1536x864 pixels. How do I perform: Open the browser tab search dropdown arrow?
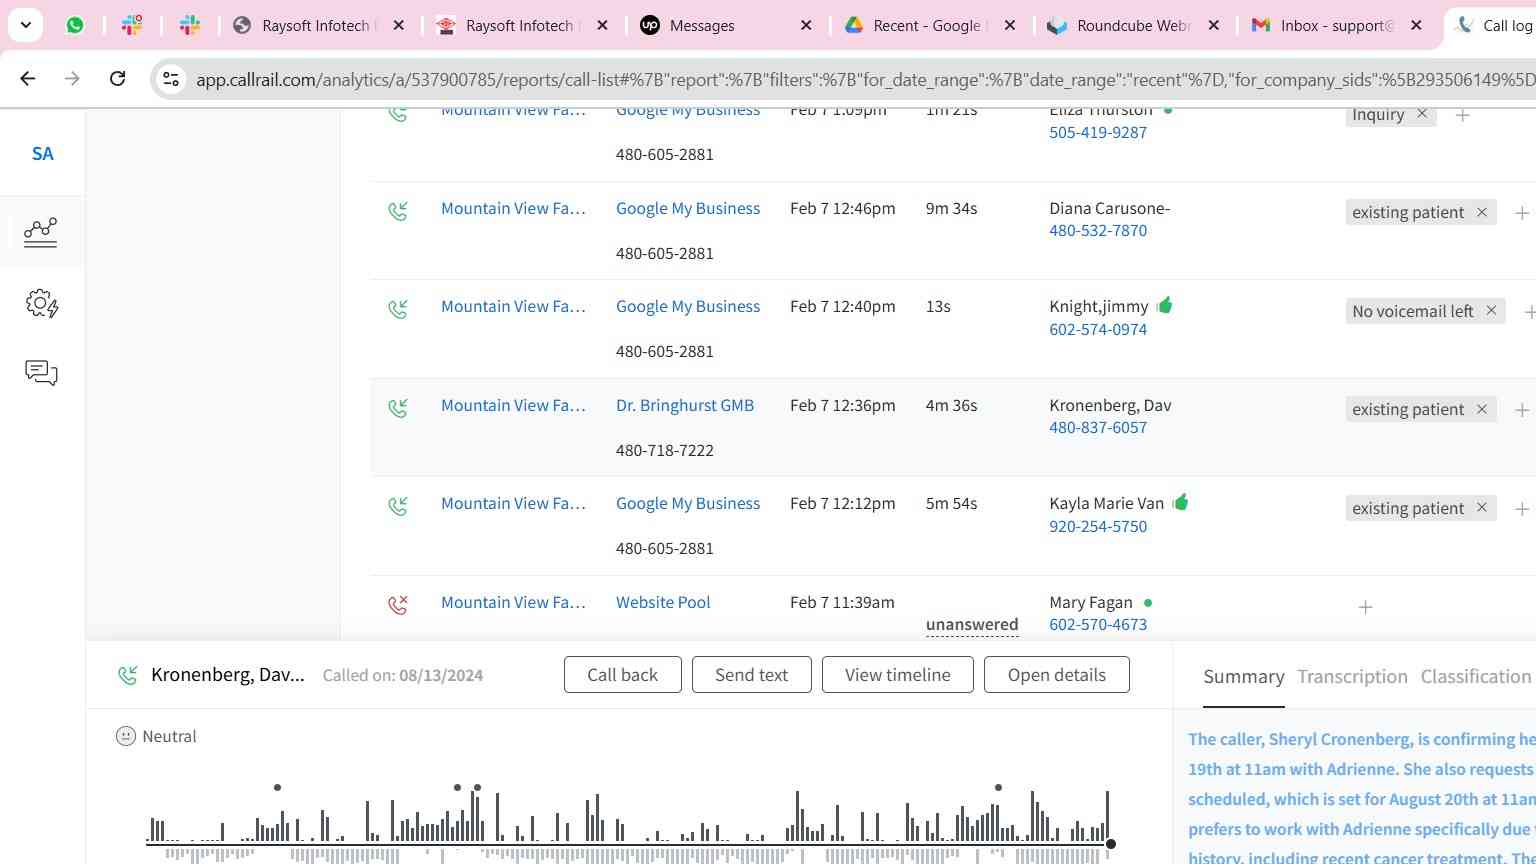tap(26, 25)
